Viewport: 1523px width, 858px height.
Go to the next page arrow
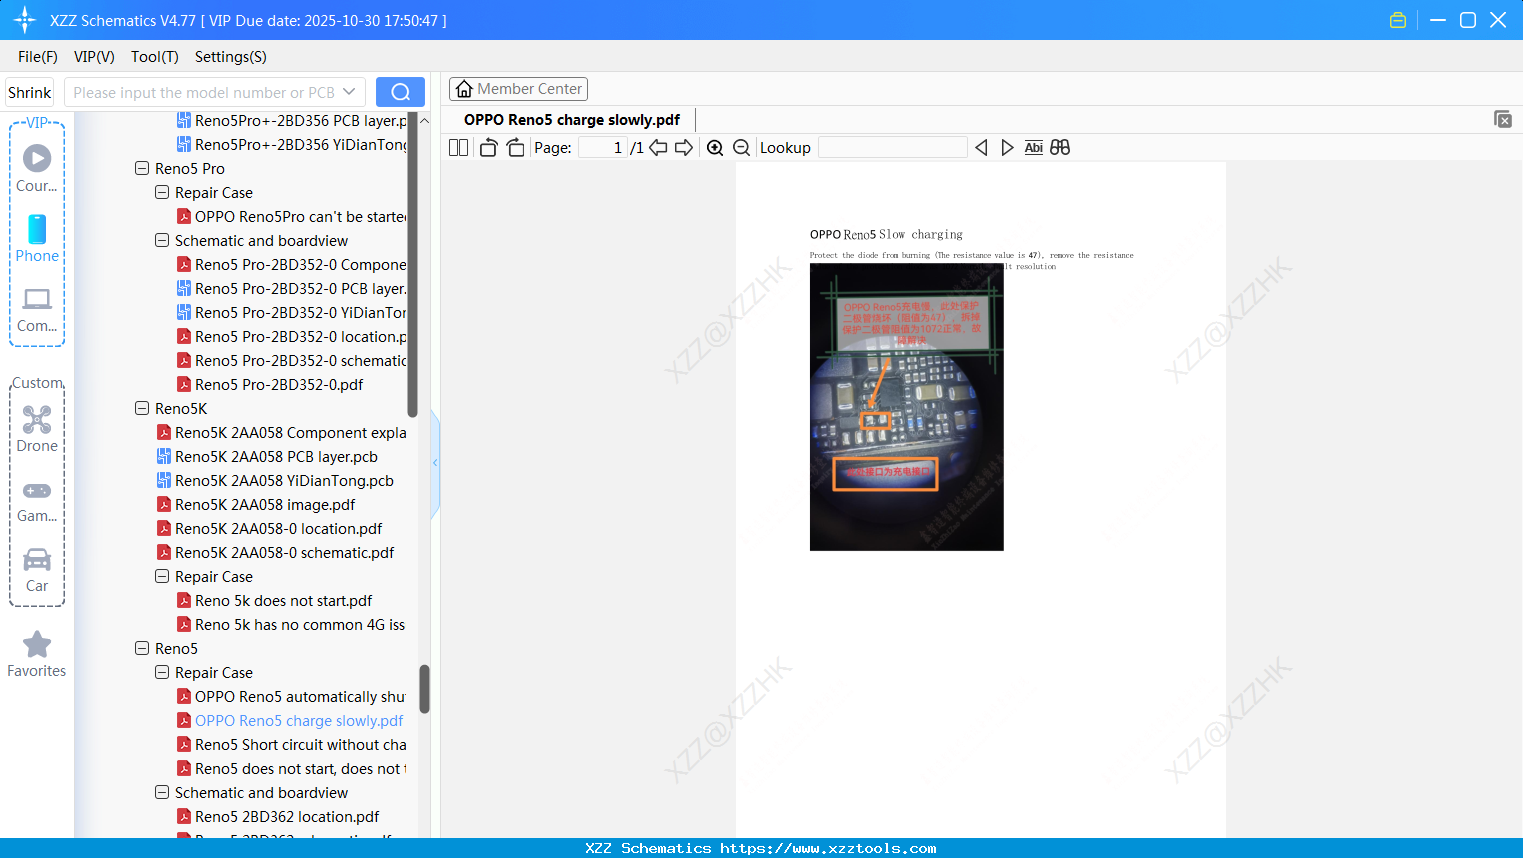pyautogui.click(x=684, y=148)
